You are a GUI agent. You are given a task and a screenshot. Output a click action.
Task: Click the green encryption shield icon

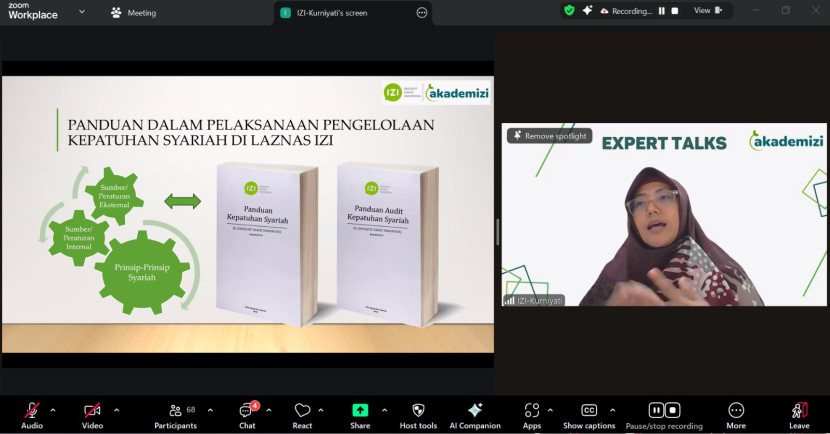(x=569, y=11)
